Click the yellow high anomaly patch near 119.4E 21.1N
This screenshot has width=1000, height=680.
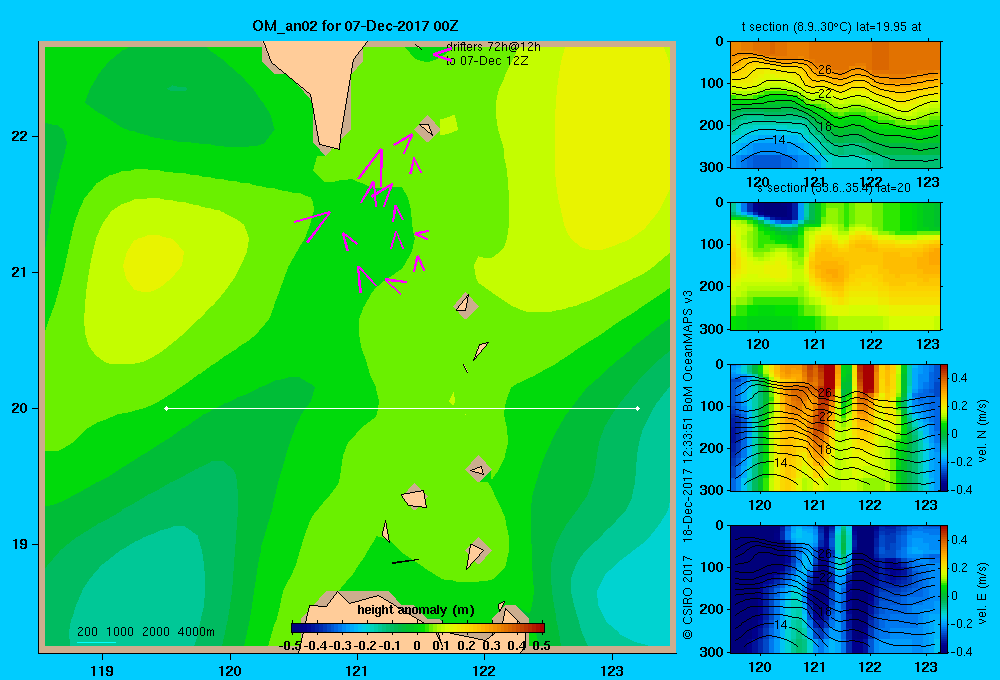coord(153,263)
